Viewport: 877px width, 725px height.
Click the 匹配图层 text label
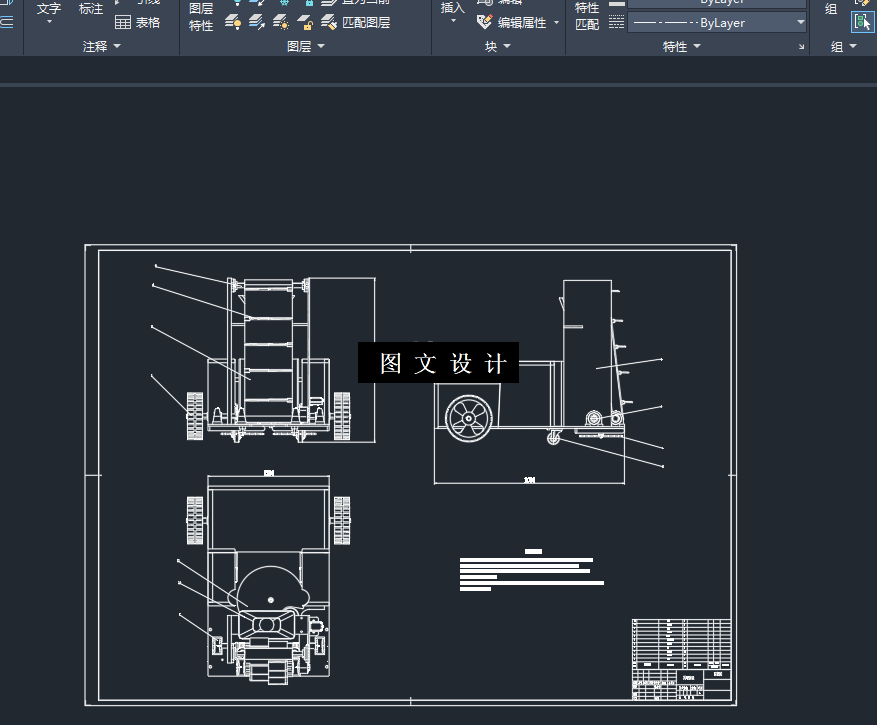(366, 23)
